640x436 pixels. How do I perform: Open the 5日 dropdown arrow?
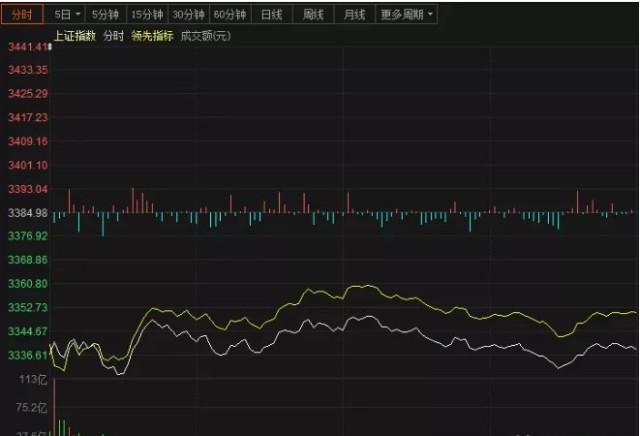coord(77,16)
